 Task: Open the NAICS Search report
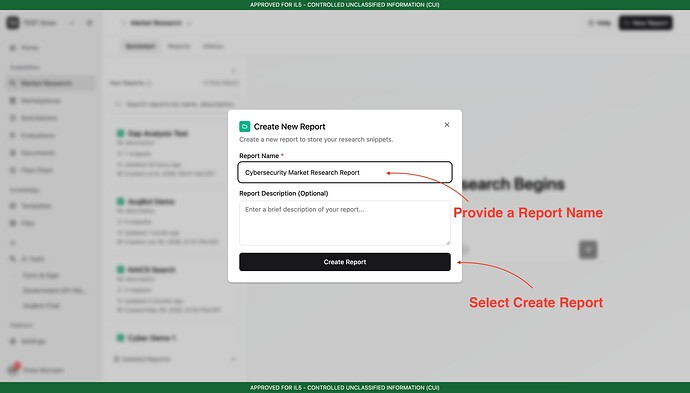pyautogui.click(x=151, y=270)
